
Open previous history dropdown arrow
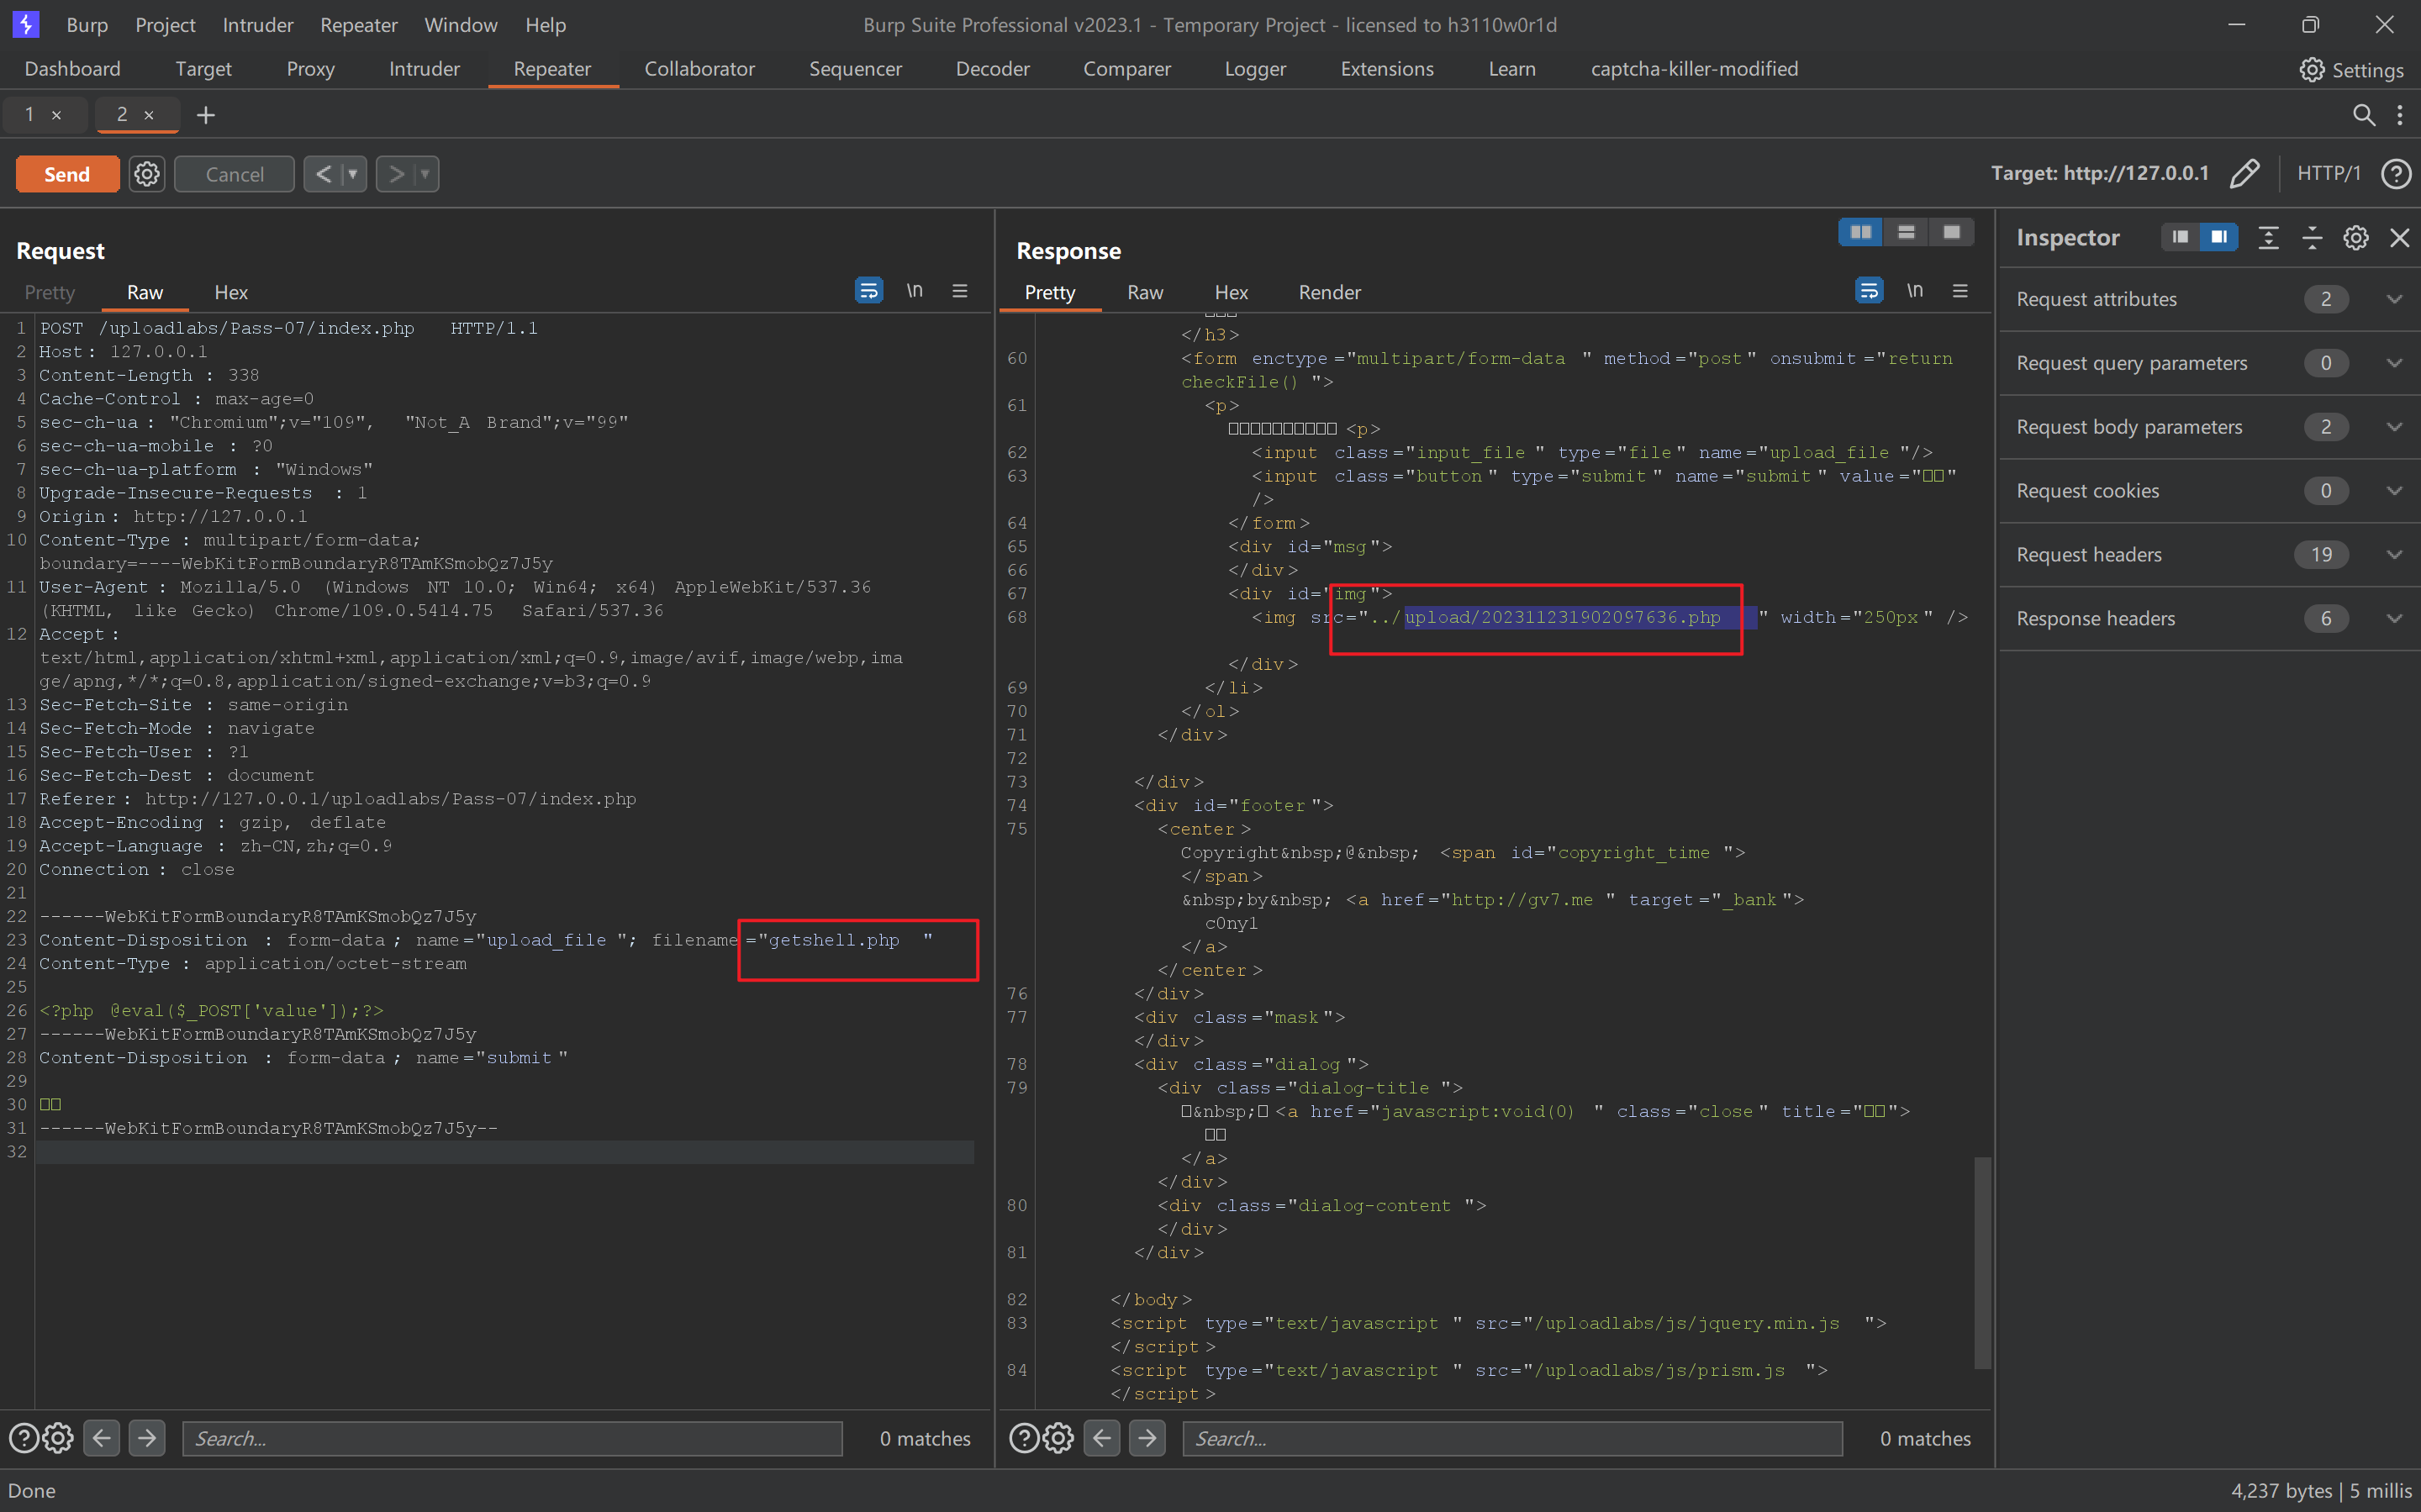click(x=353, y=174)
